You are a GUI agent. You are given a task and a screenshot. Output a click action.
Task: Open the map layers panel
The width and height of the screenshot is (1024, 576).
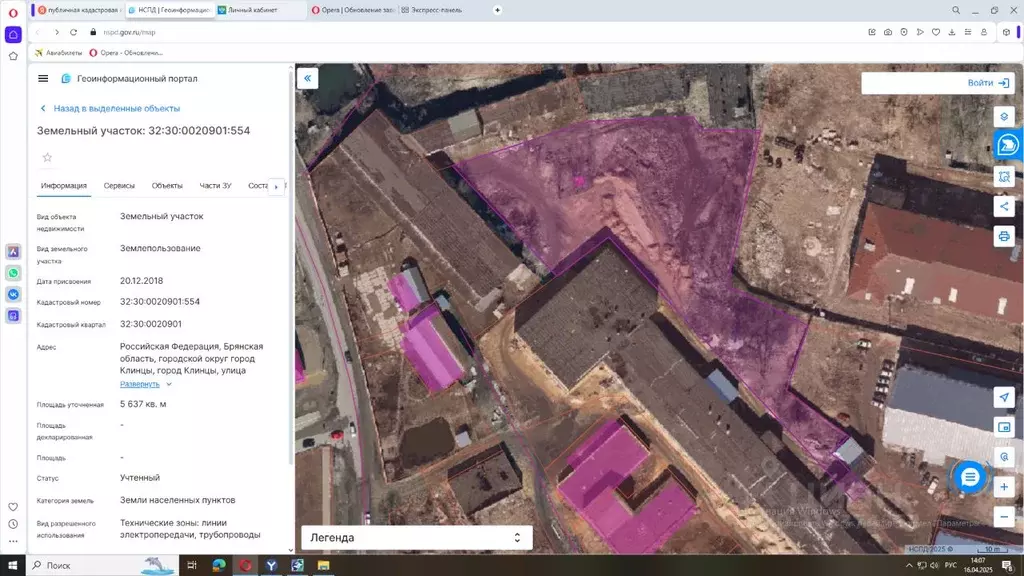(1004, 116)
